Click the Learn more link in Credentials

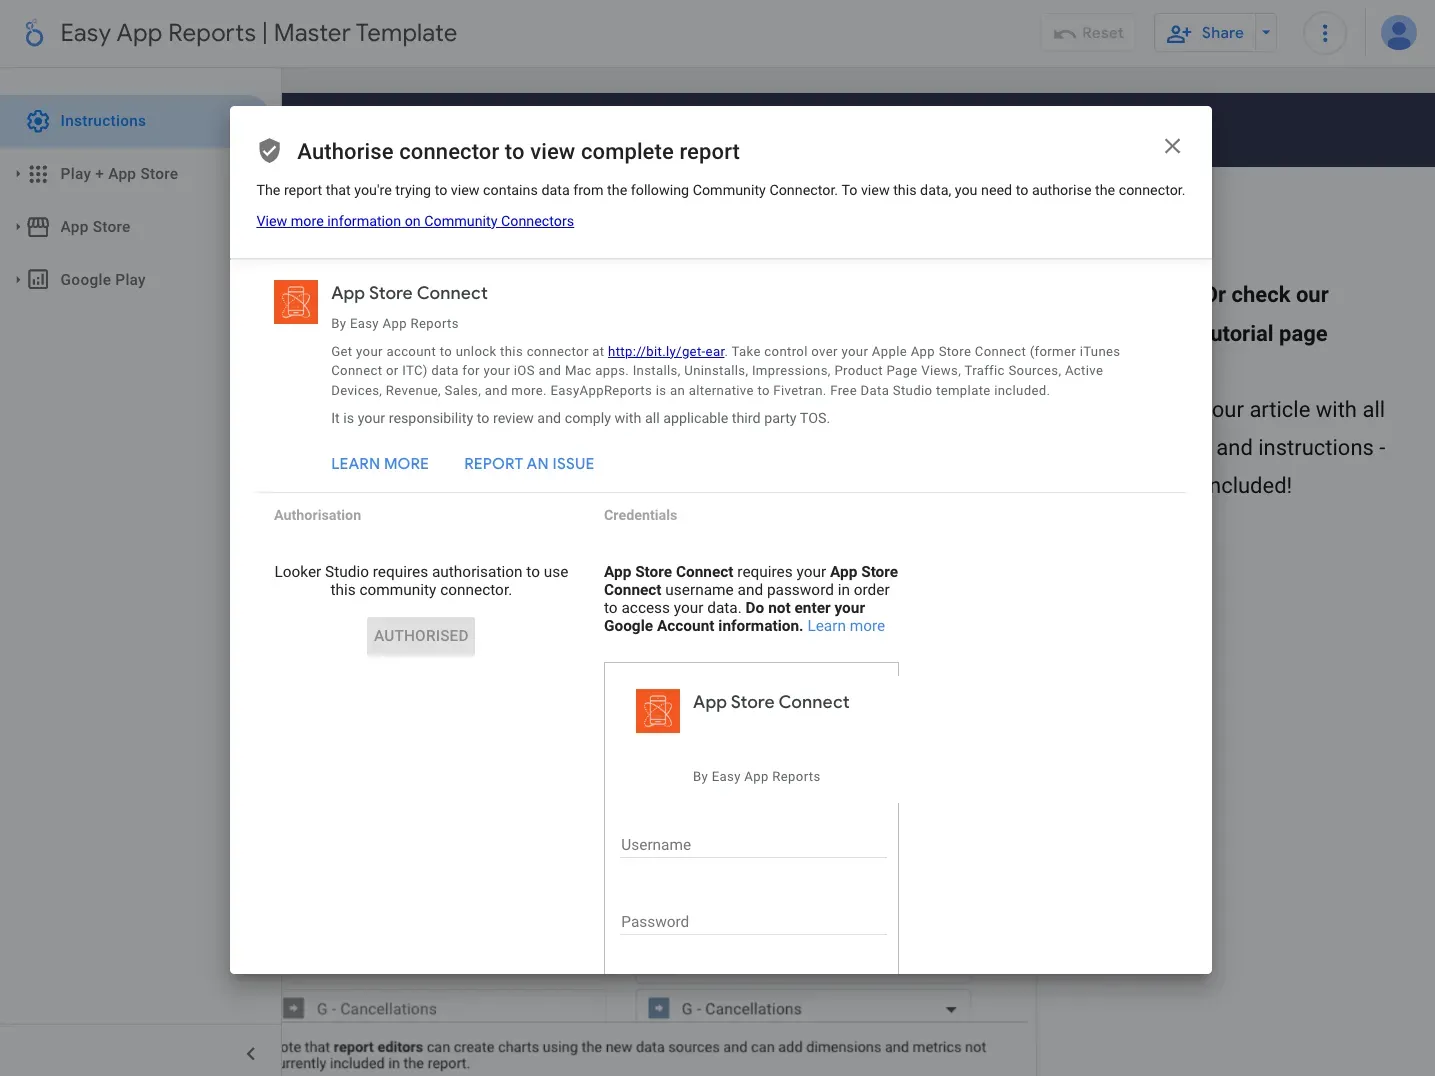[x=846, y=626]
